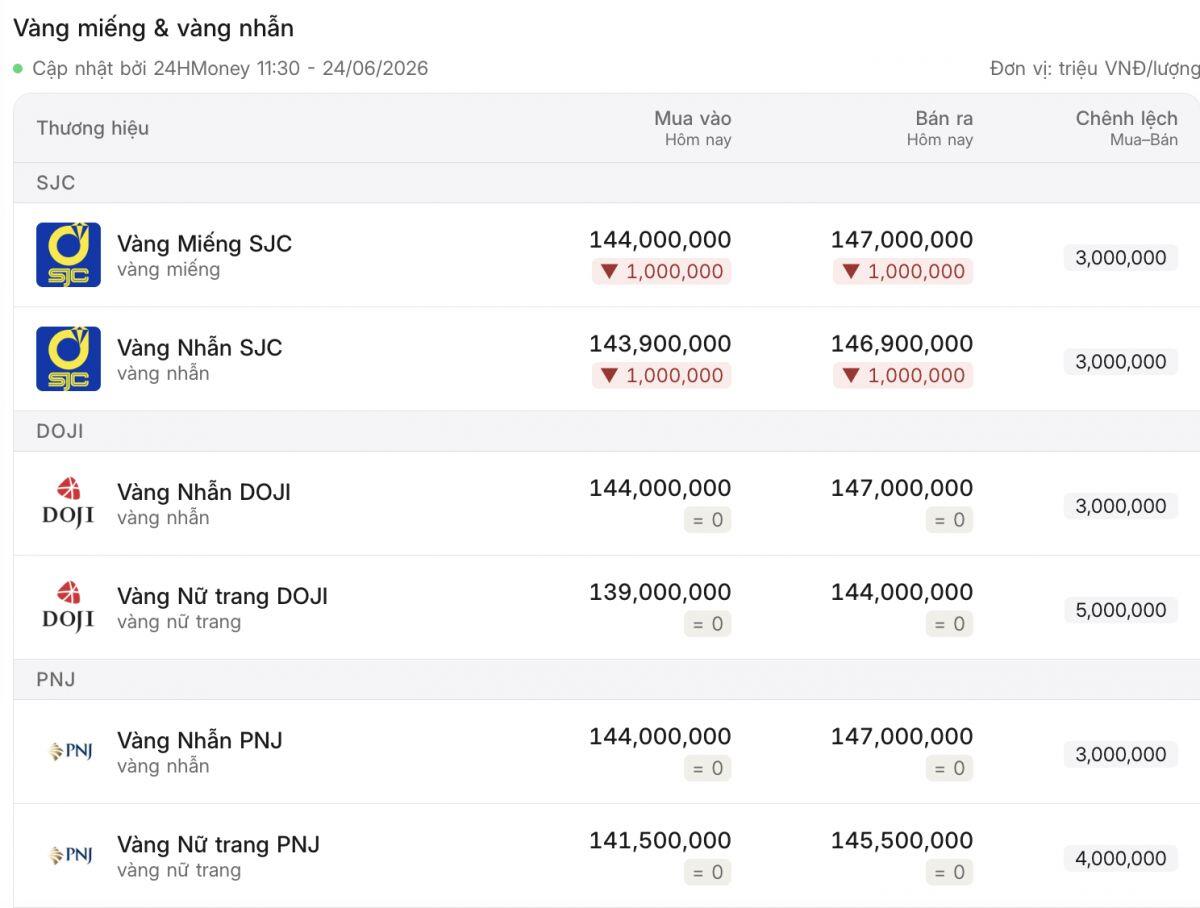Open the Vàng Miếng SJC product name
Viewport: 1200px width, 908px height.
(204, 244)
